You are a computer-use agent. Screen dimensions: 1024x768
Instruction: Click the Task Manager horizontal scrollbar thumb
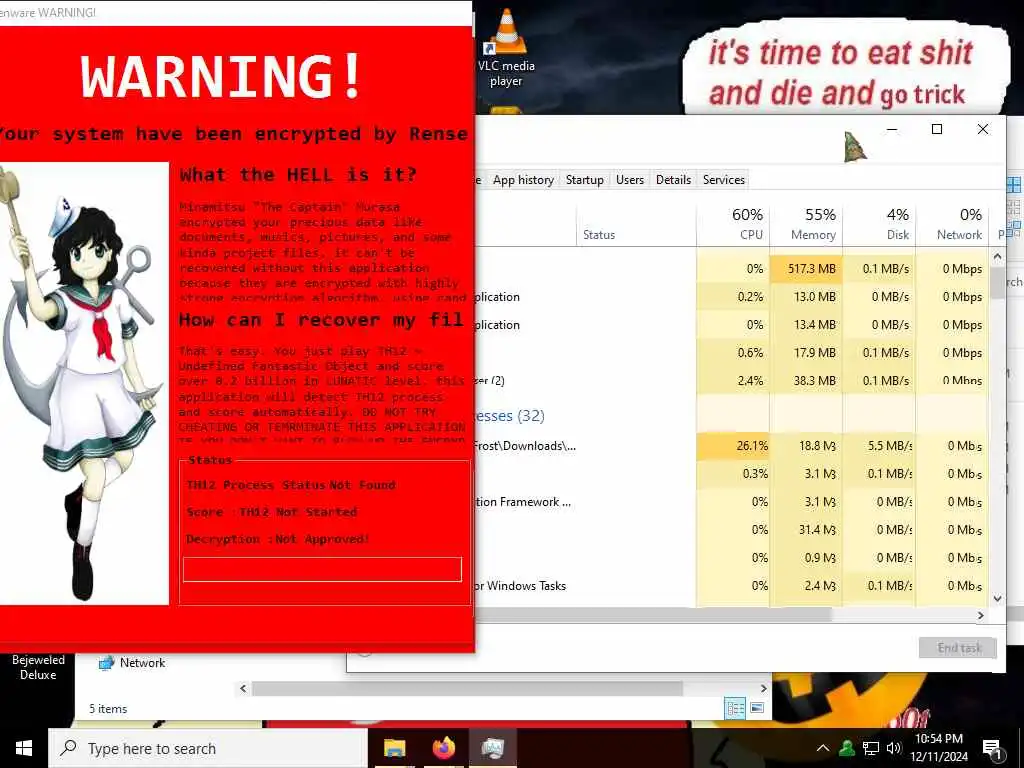tap(653, 615)
